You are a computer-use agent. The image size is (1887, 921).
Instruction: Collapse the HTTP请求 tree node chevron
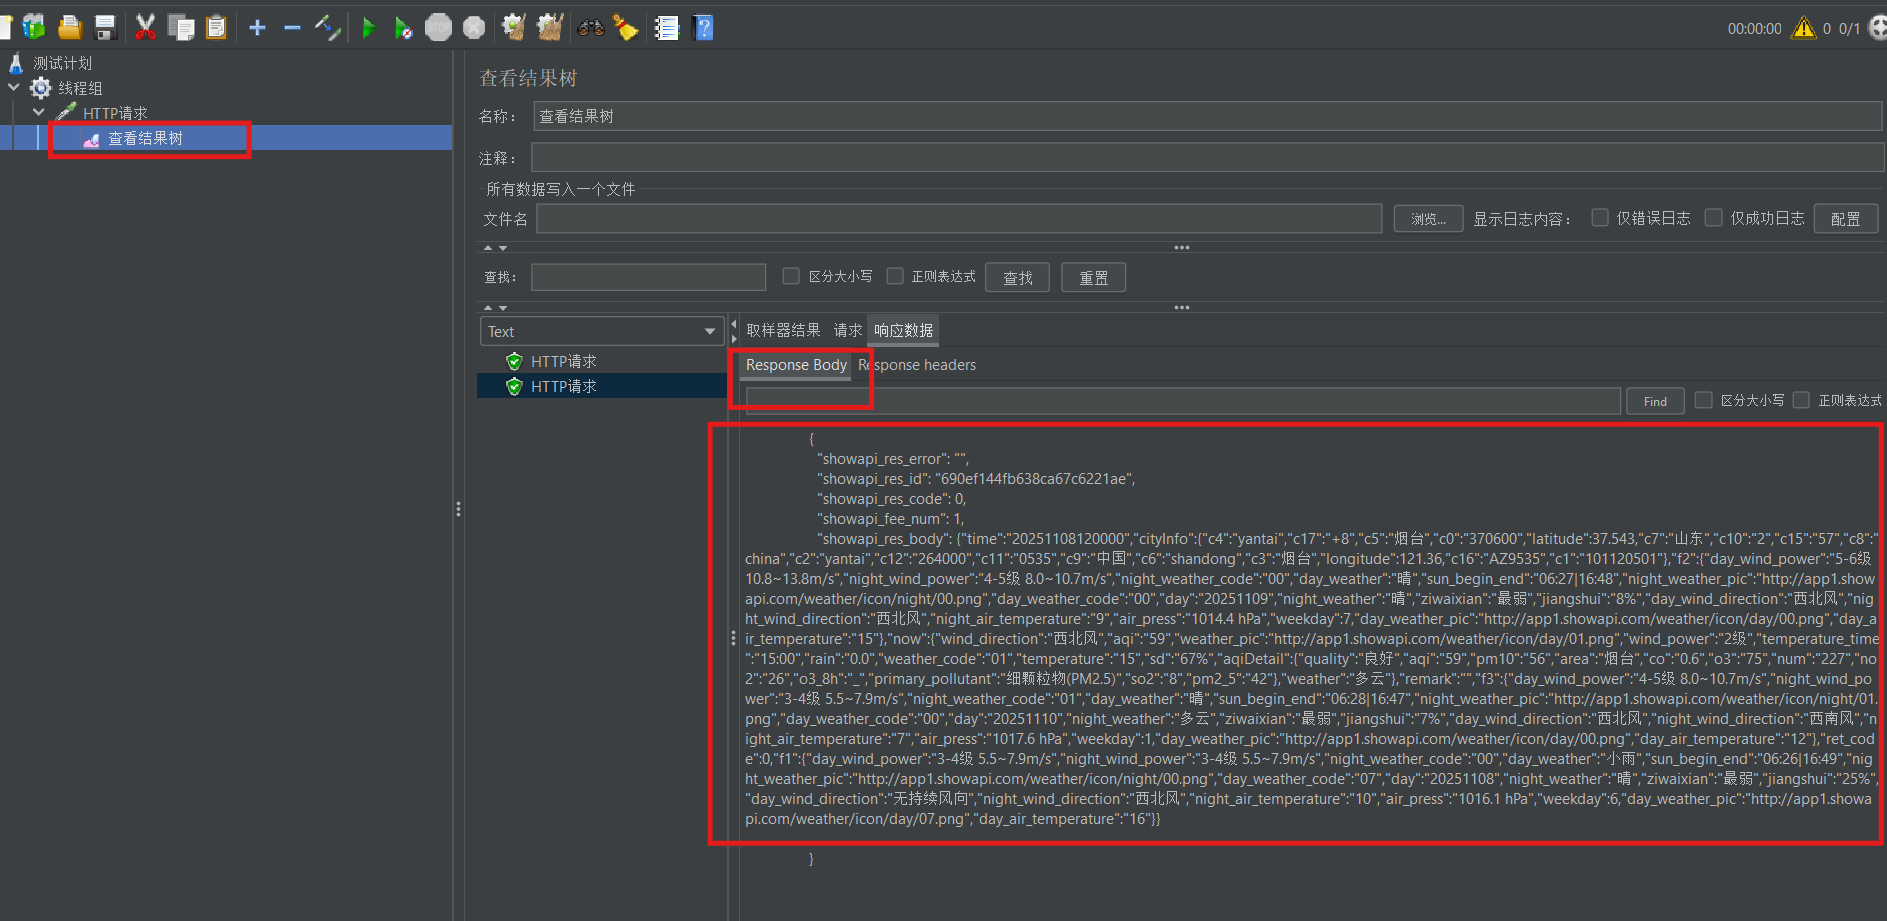click(x=39, y=113)
